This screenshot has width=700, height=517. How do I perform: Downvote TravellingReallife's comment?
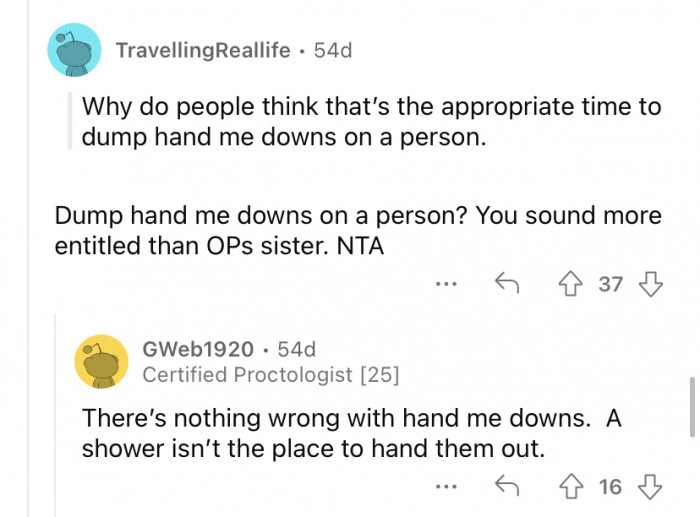pyautogui.click(x=650, y=284)
